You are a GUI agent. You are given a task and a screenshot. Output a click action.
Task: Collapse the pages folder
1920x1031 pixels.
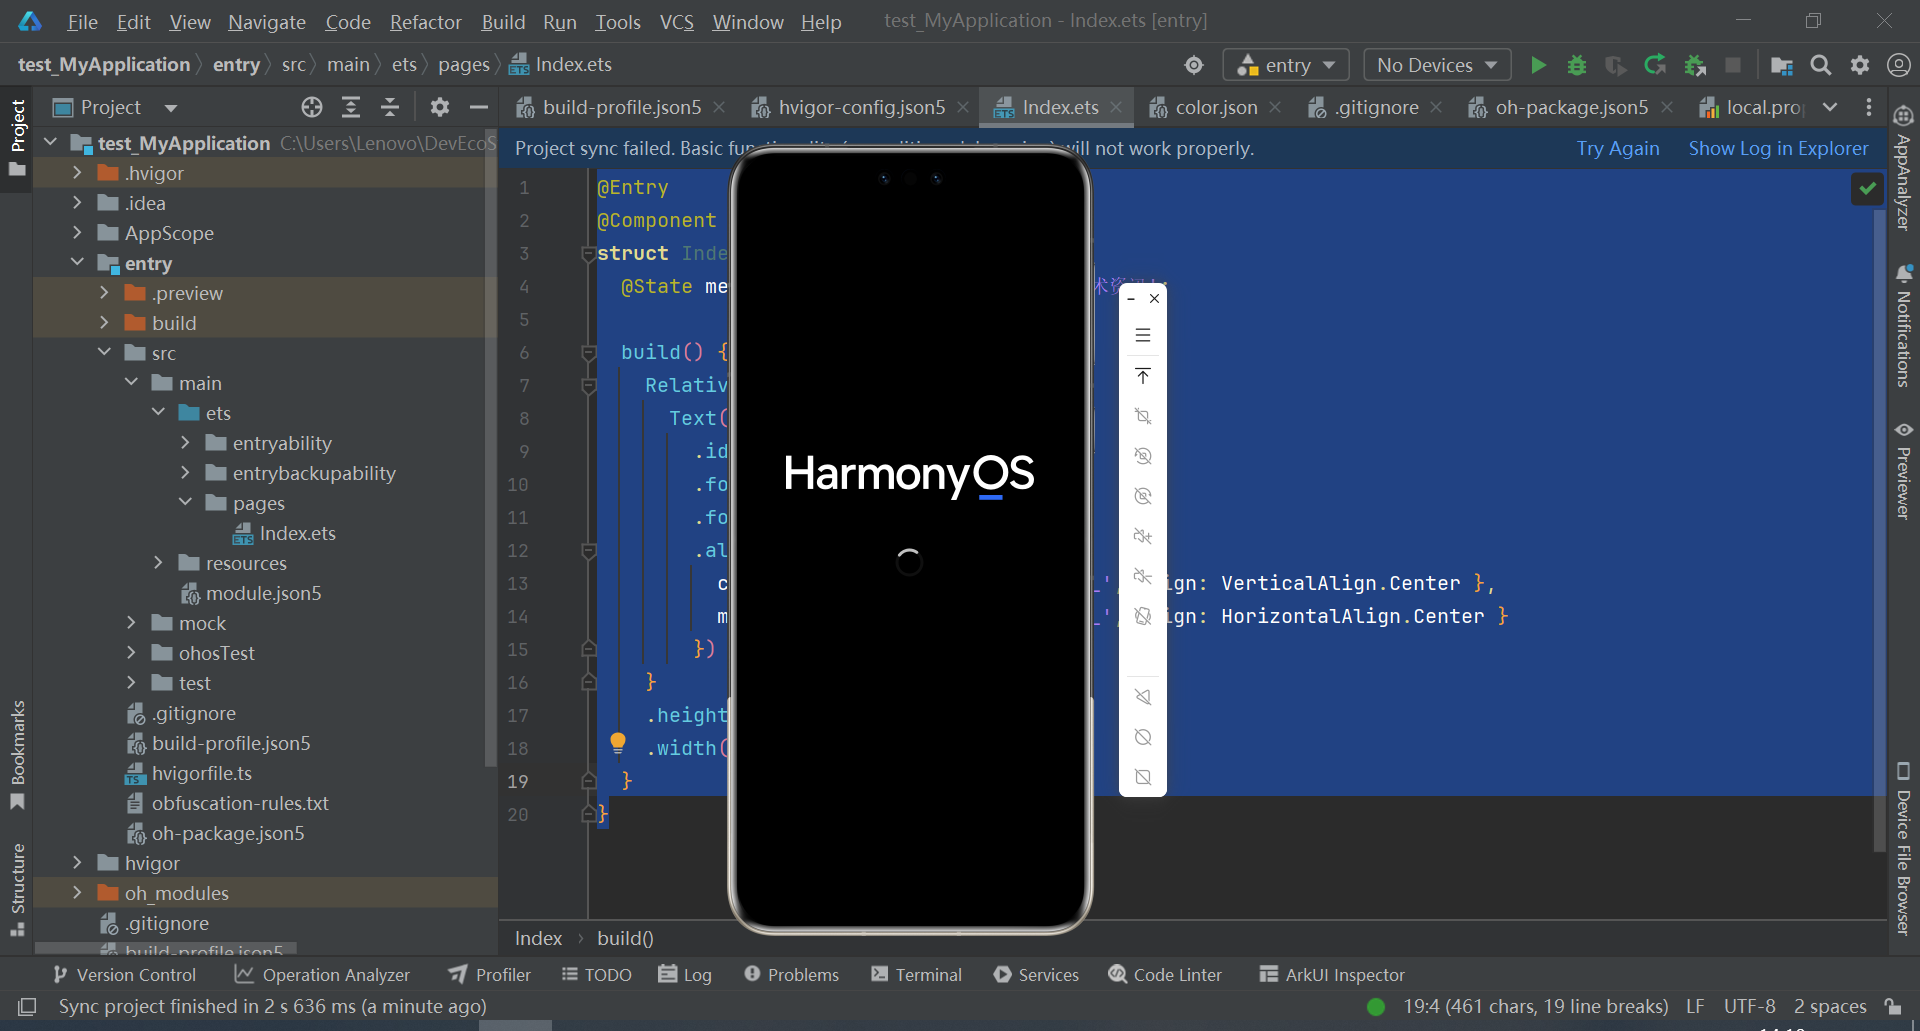(185, 503)
